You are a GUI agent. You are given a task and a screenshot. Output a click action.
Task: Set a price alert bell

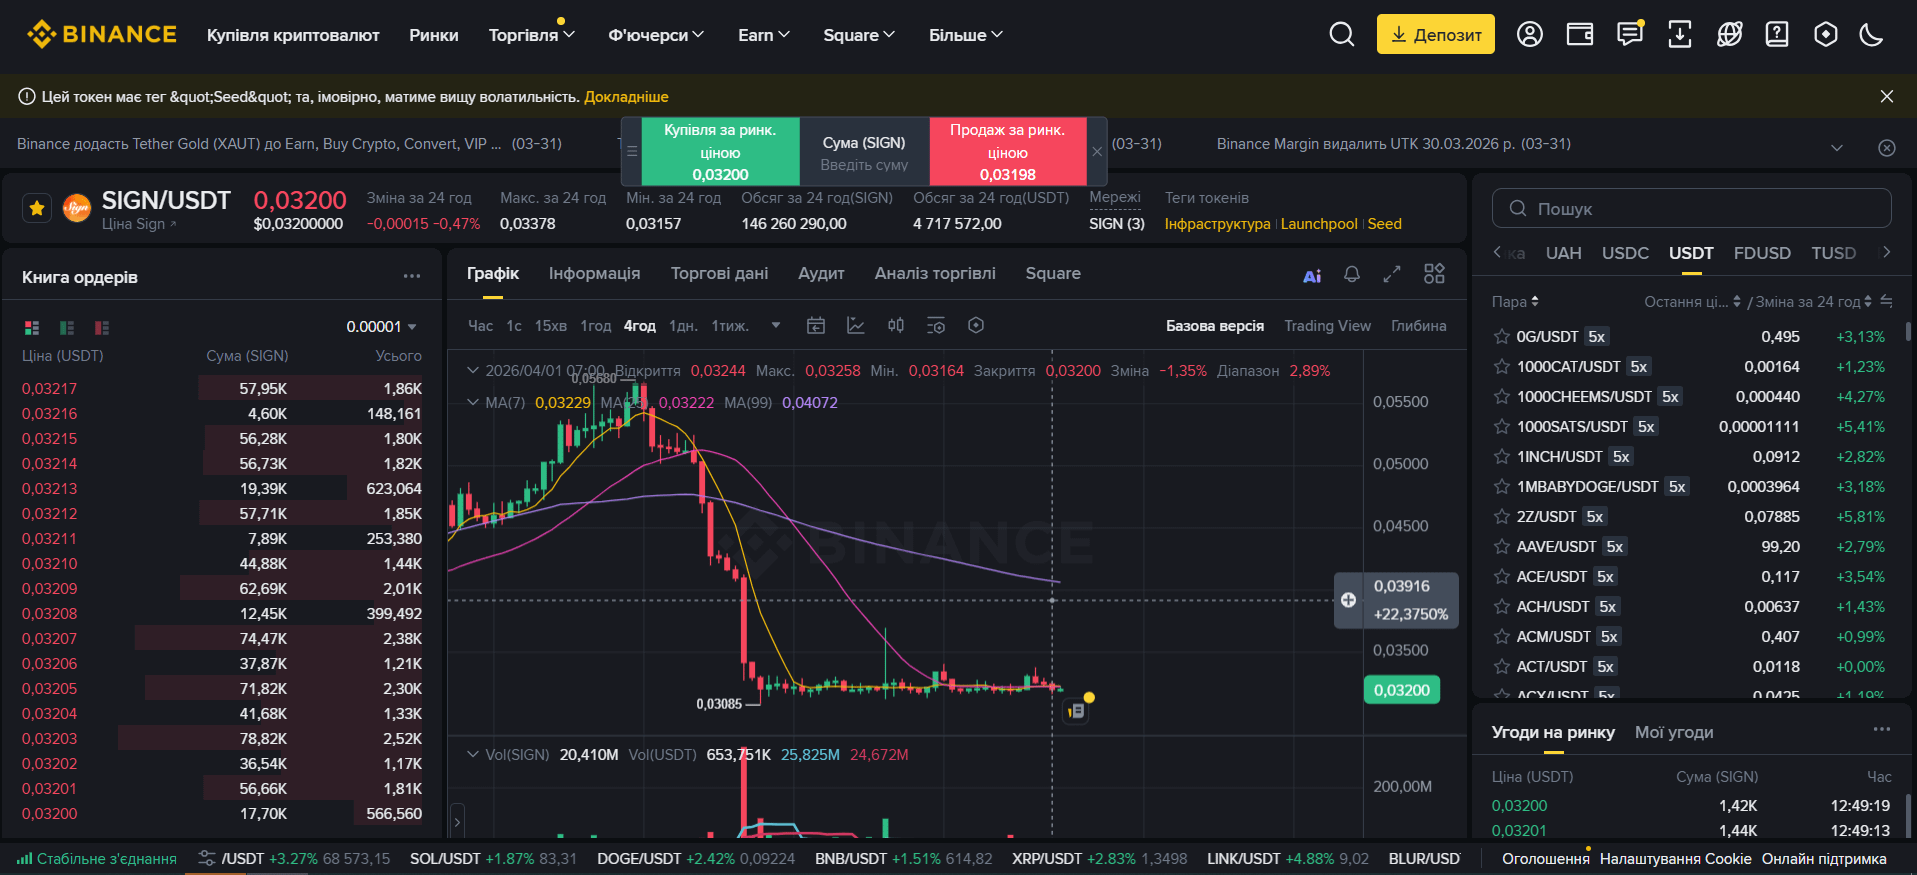(x=1352, y=274)
